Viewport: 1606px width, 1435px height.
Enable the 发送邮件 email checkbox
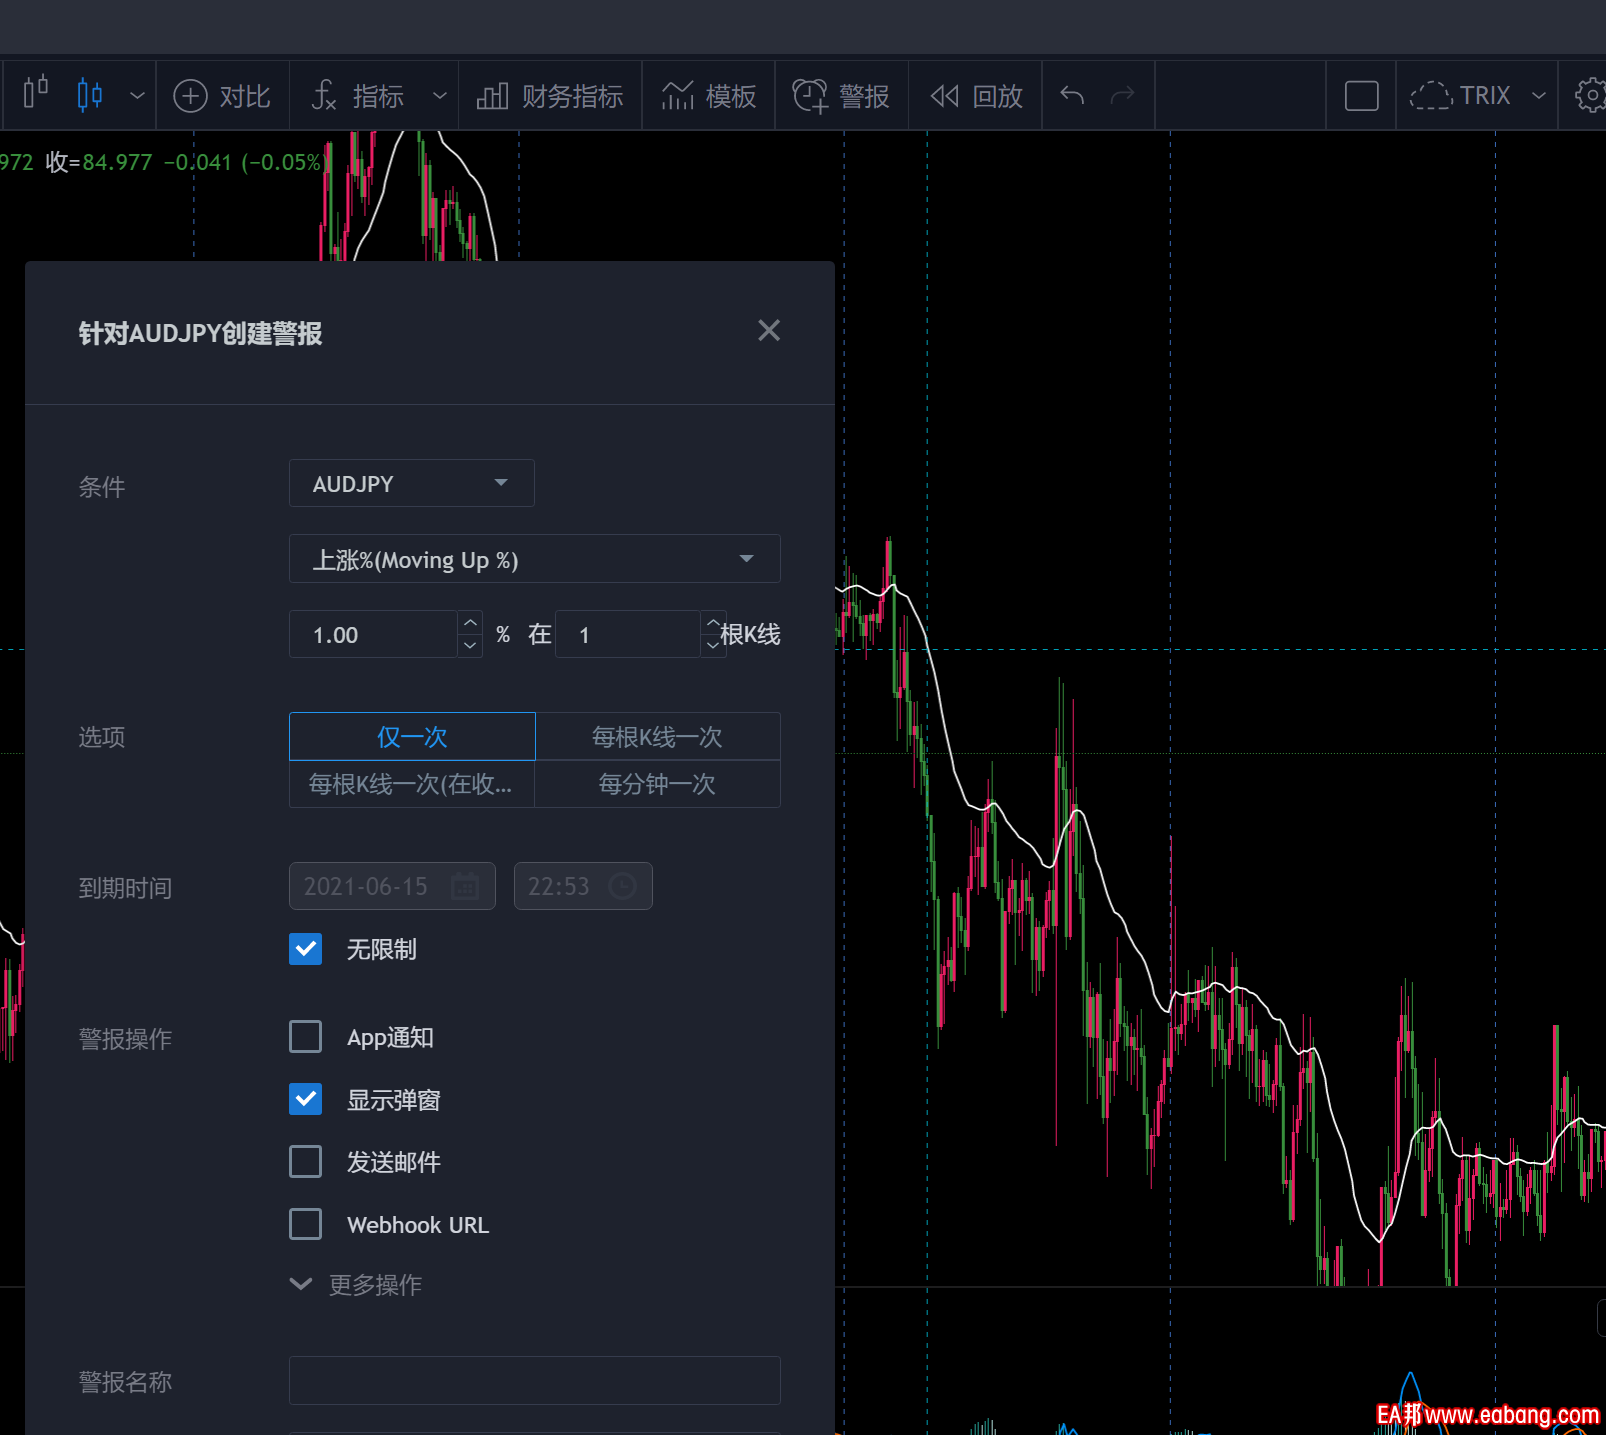pos(306,1162)
